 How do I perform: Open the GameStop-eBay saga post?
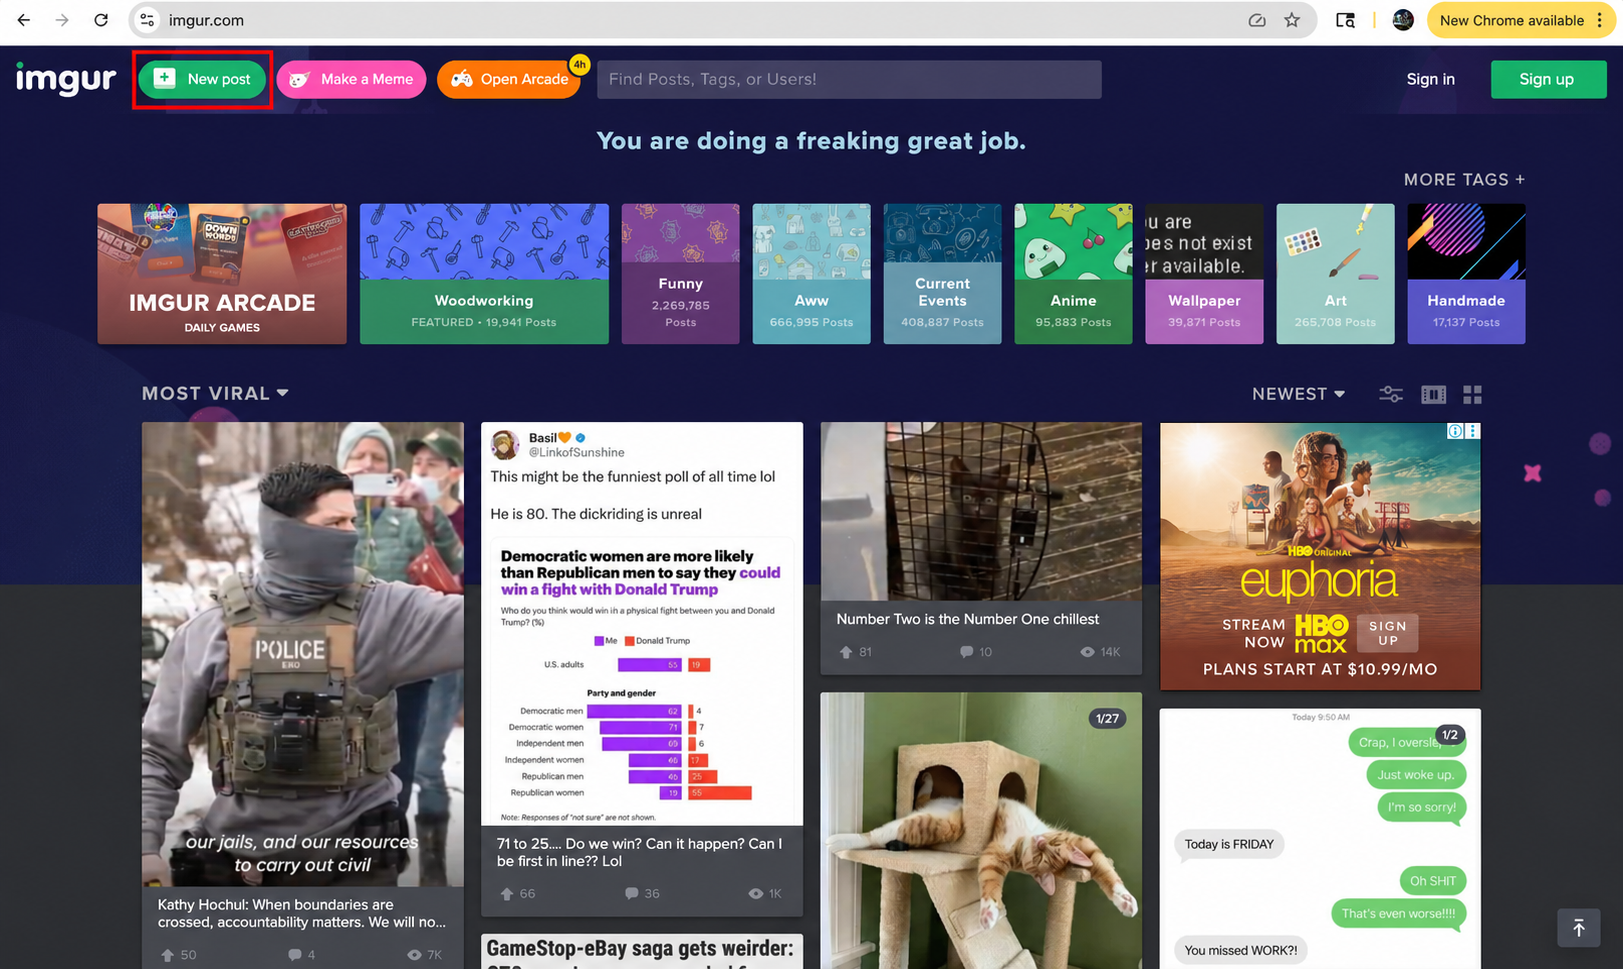coord(642,952)
